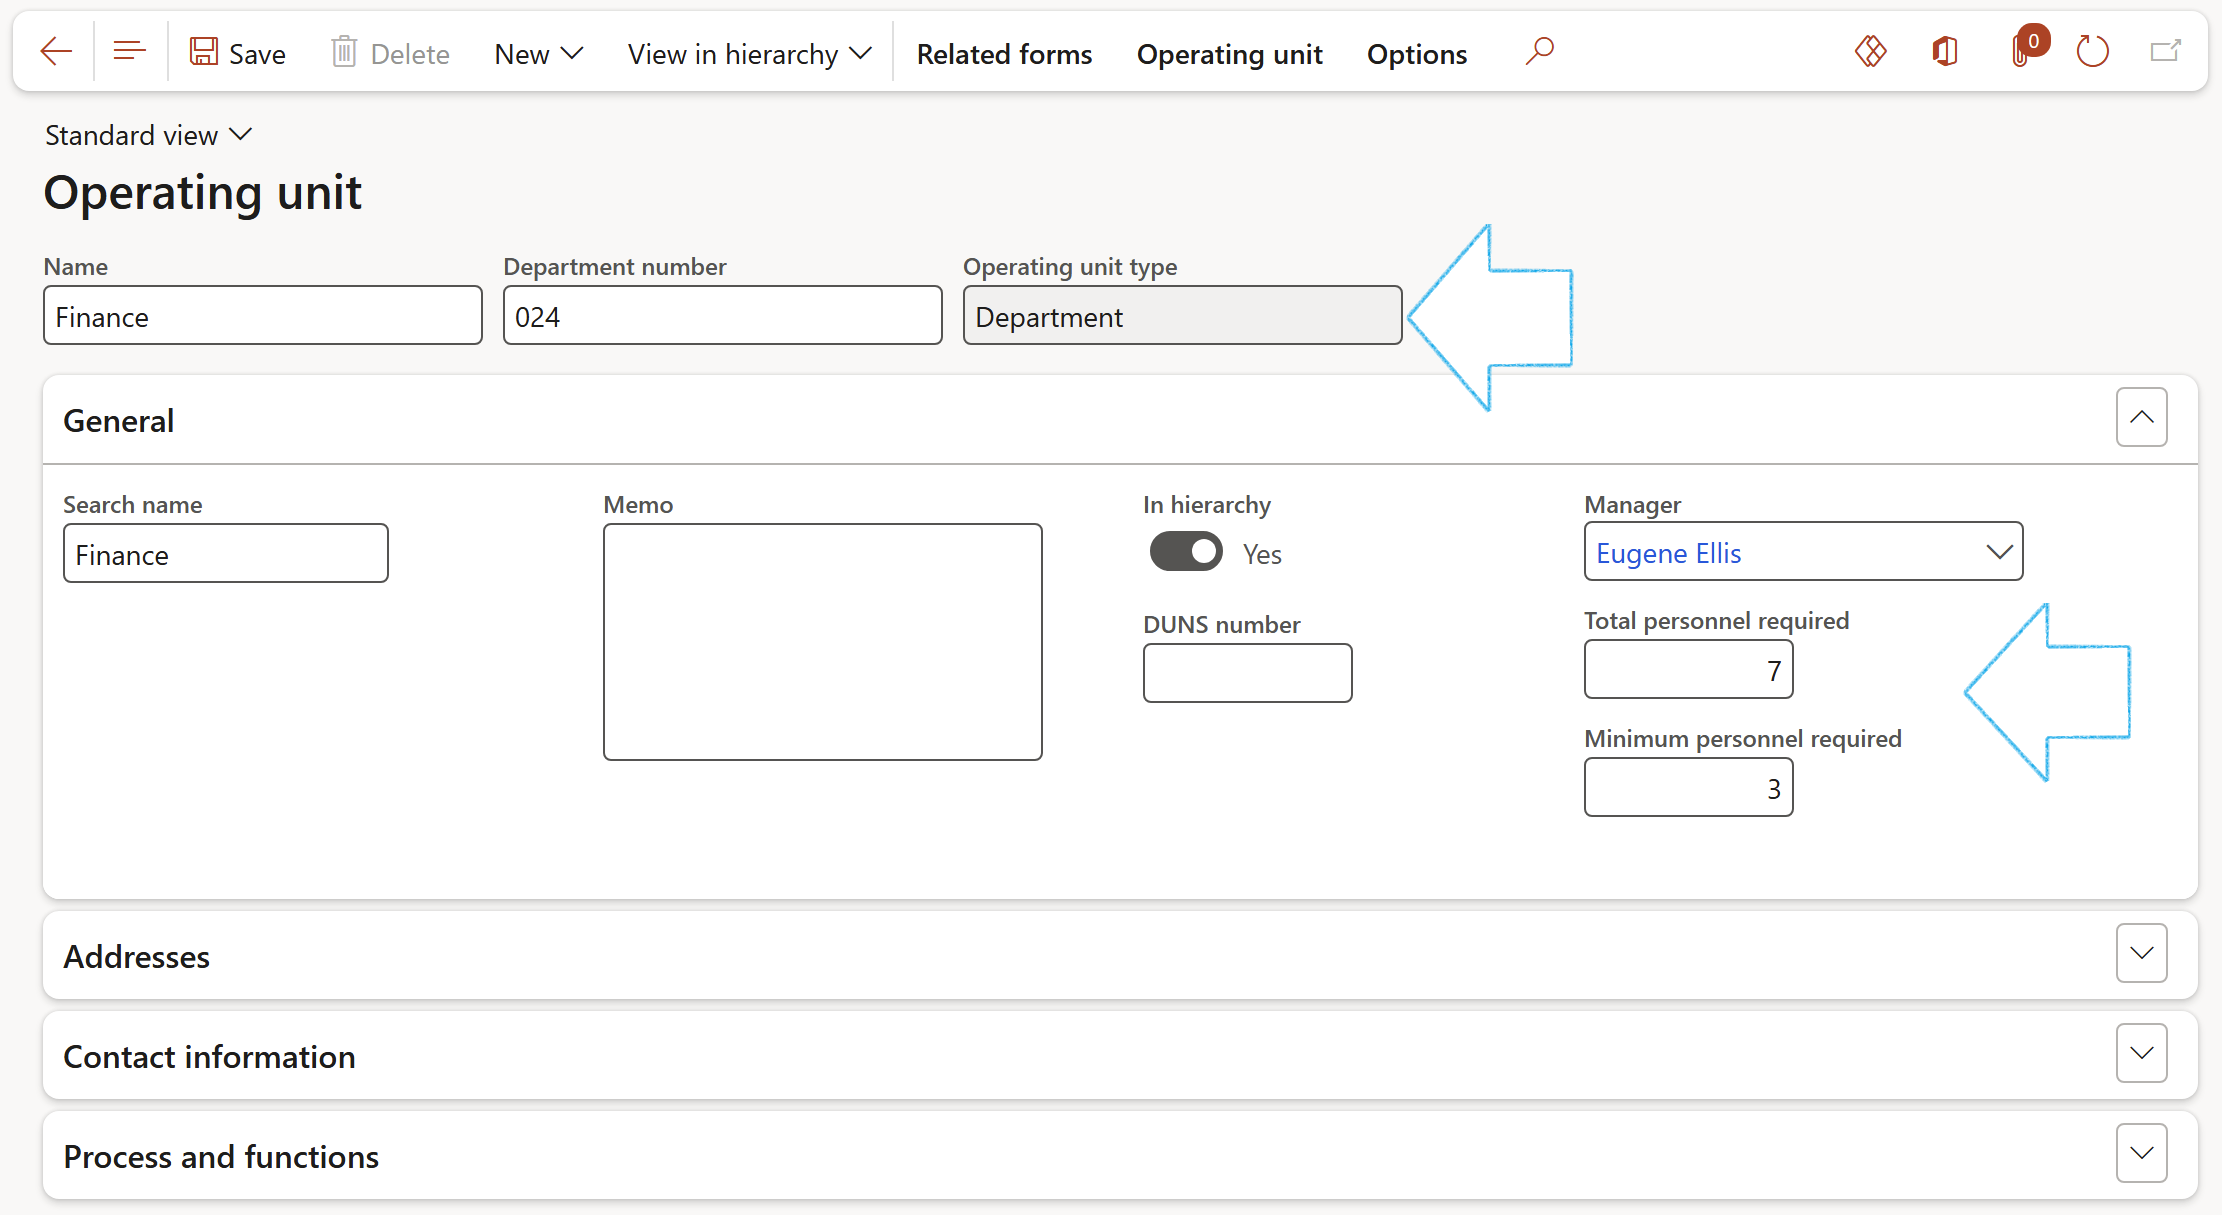This screenshot has height=1215, width=2222.
Task: Click the Operating unit type field
Action: pyautogui.click(x=1182, y=316)
